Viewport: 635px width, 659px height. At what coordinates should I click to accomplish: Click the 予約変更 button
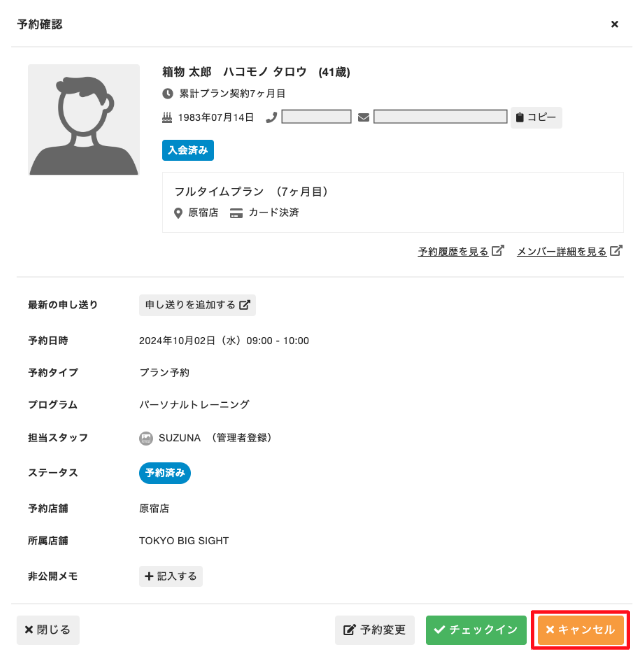tap(375, 630)
